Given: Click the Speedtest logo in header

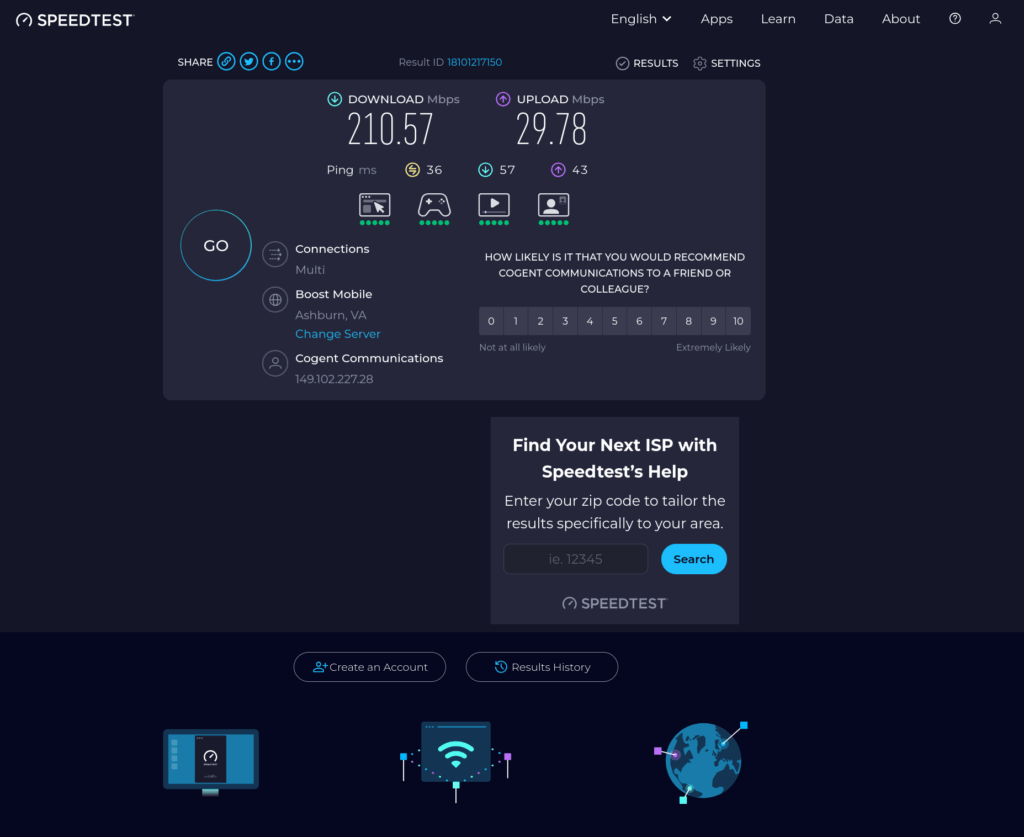Looking at the screenshot, I should point(75,20).
